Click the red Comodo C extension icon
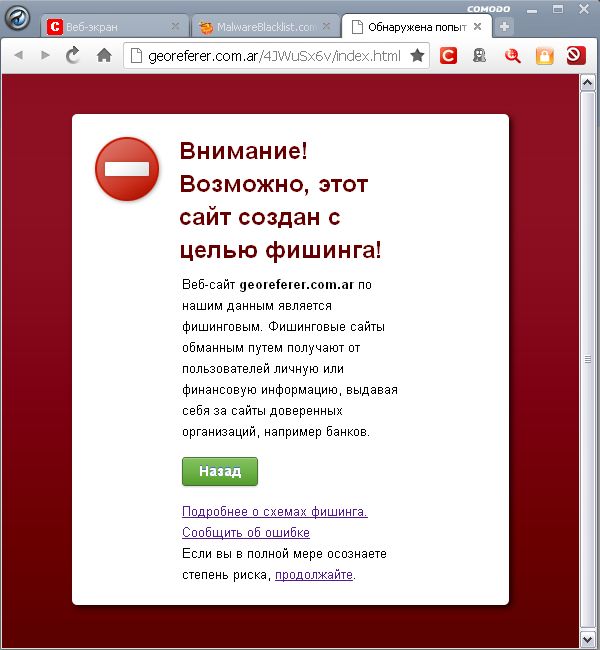 tap(448, 56)
